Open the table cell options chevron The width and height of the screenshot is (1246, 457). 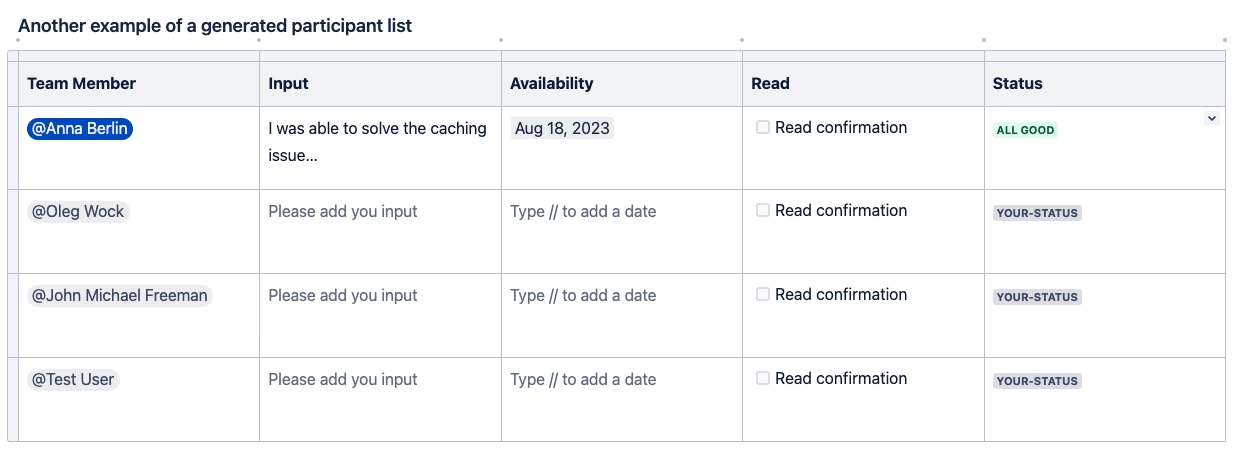(x=1212, y=118)
